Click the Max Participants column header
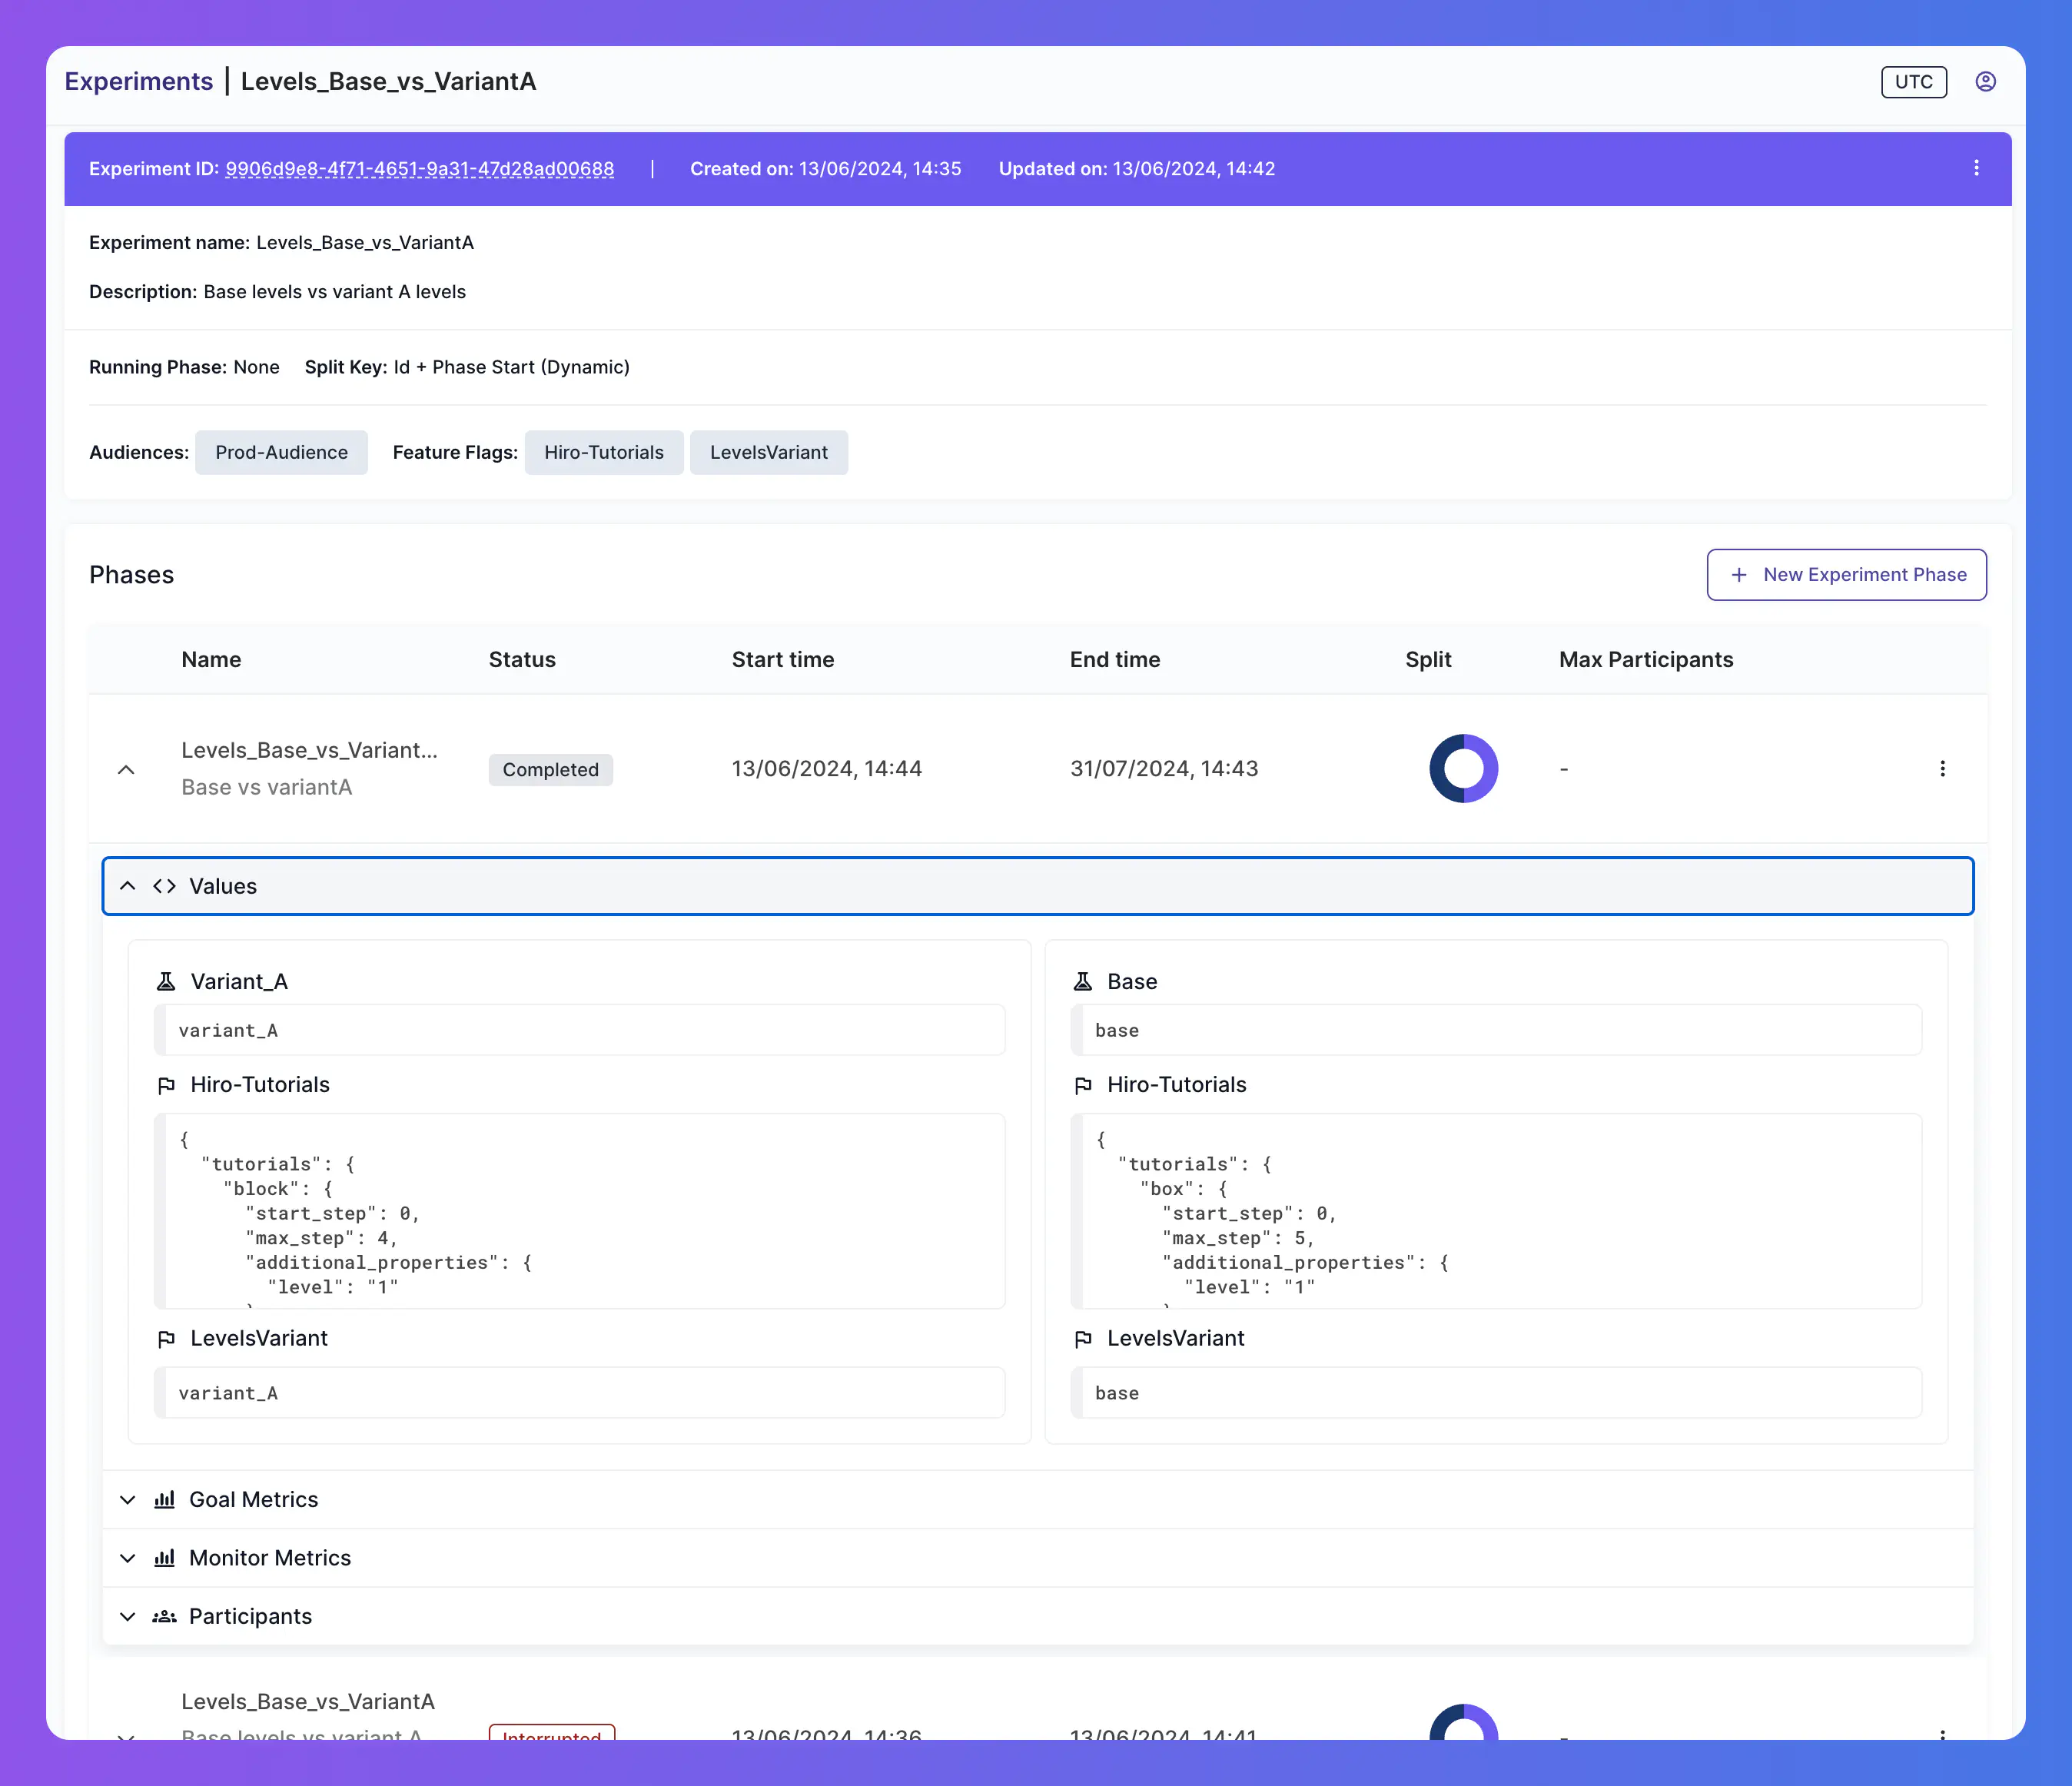The width and height of the screenshot is (2072, 1786). tap(1646, 660)
